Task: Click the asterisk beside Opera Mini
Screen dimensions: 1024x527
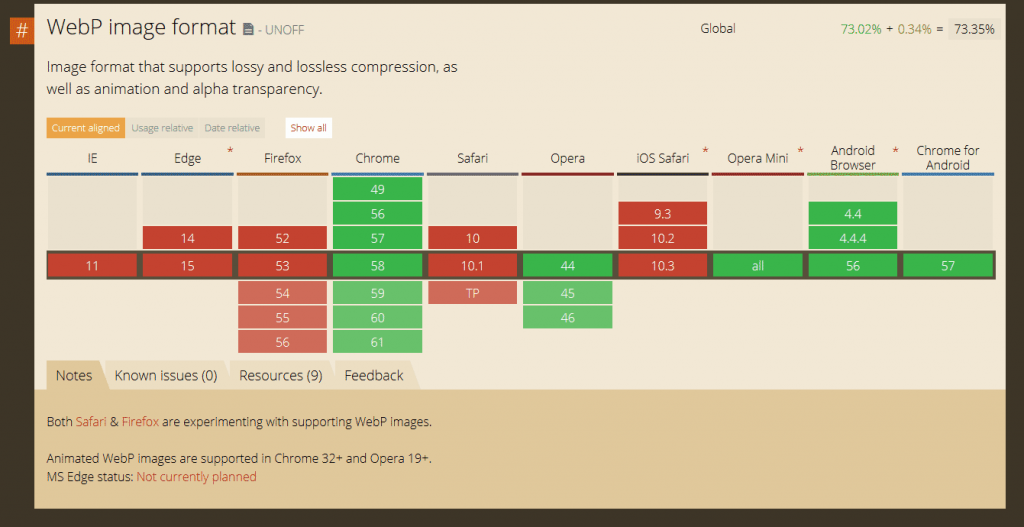Action: pos(799,151)
